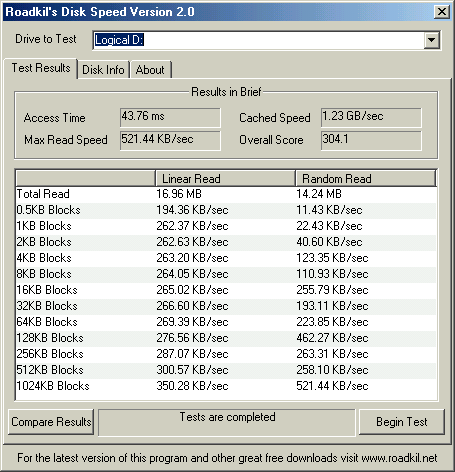
Task: Click the www.roadkil.net footer text
Action: (x=399, y=458)
